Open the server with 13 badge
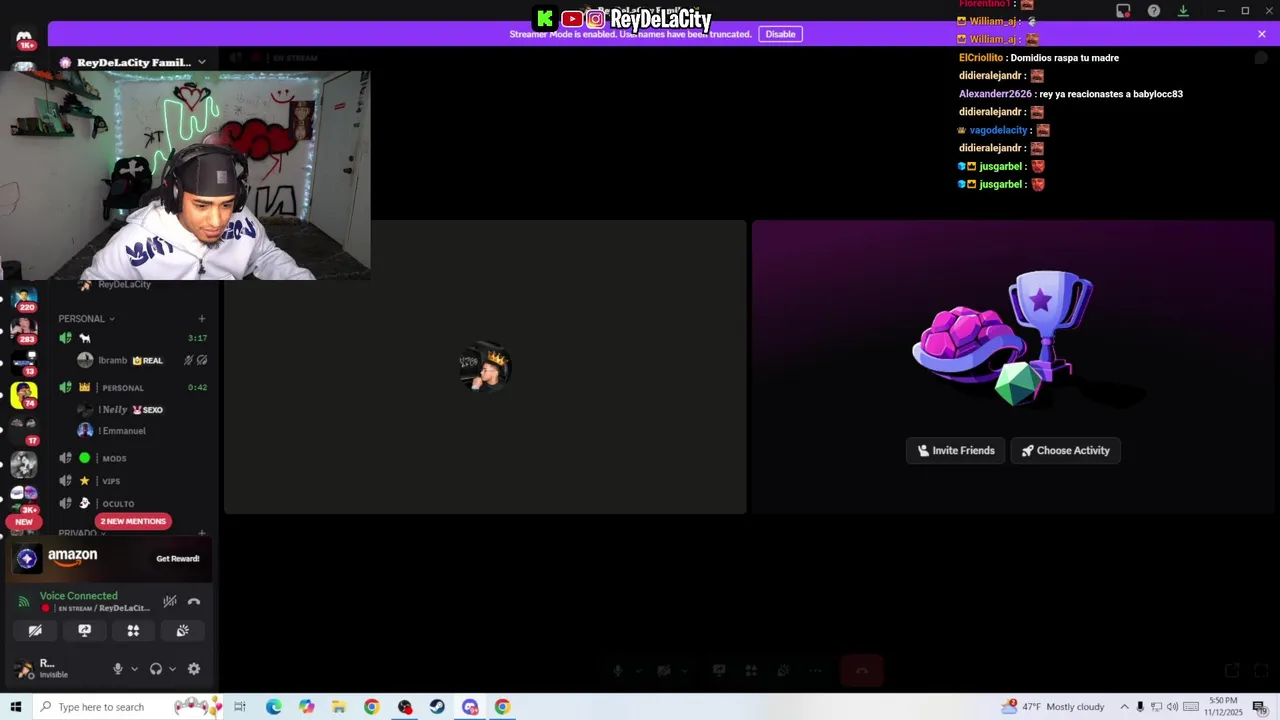The height and width of the screenshot is (720, 1280). click(x=24, y=362)
